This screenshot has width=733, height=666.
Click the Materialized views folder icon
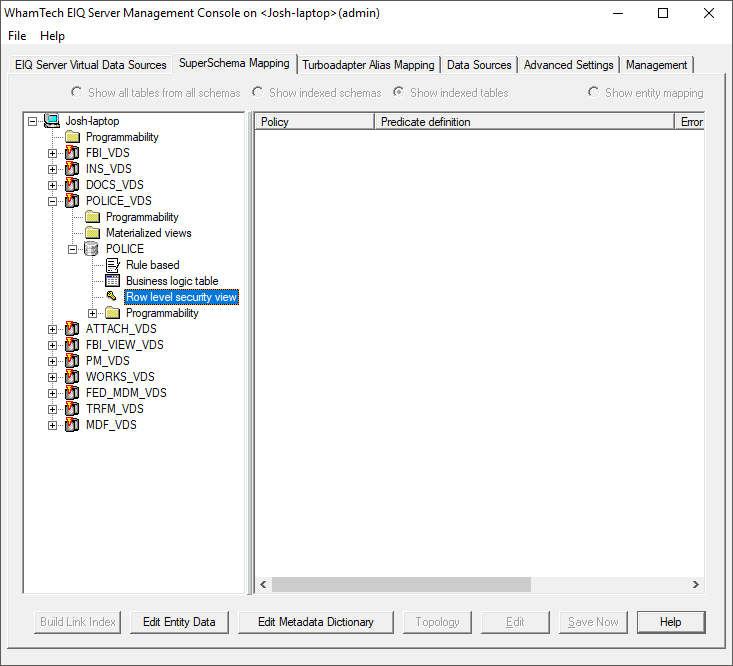pyautogui.click(x=92, y=233)
